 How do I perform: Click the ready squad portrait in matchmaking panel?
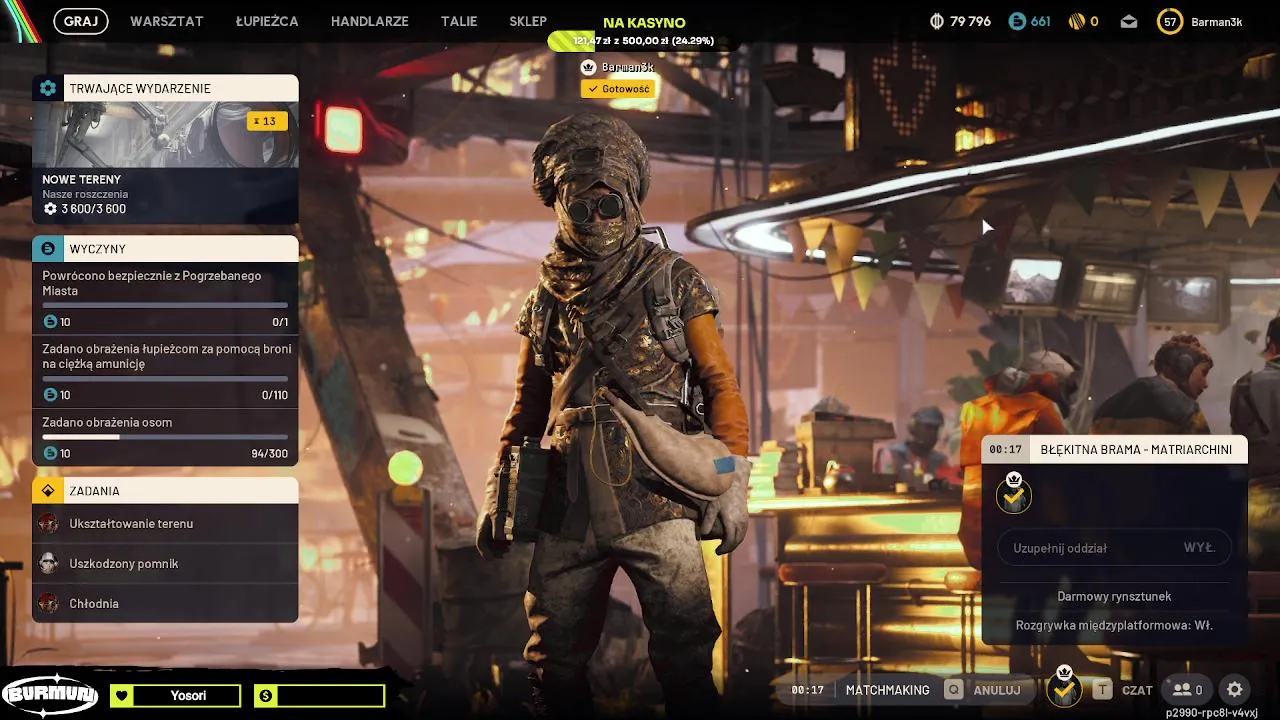tap(1014, 494)
